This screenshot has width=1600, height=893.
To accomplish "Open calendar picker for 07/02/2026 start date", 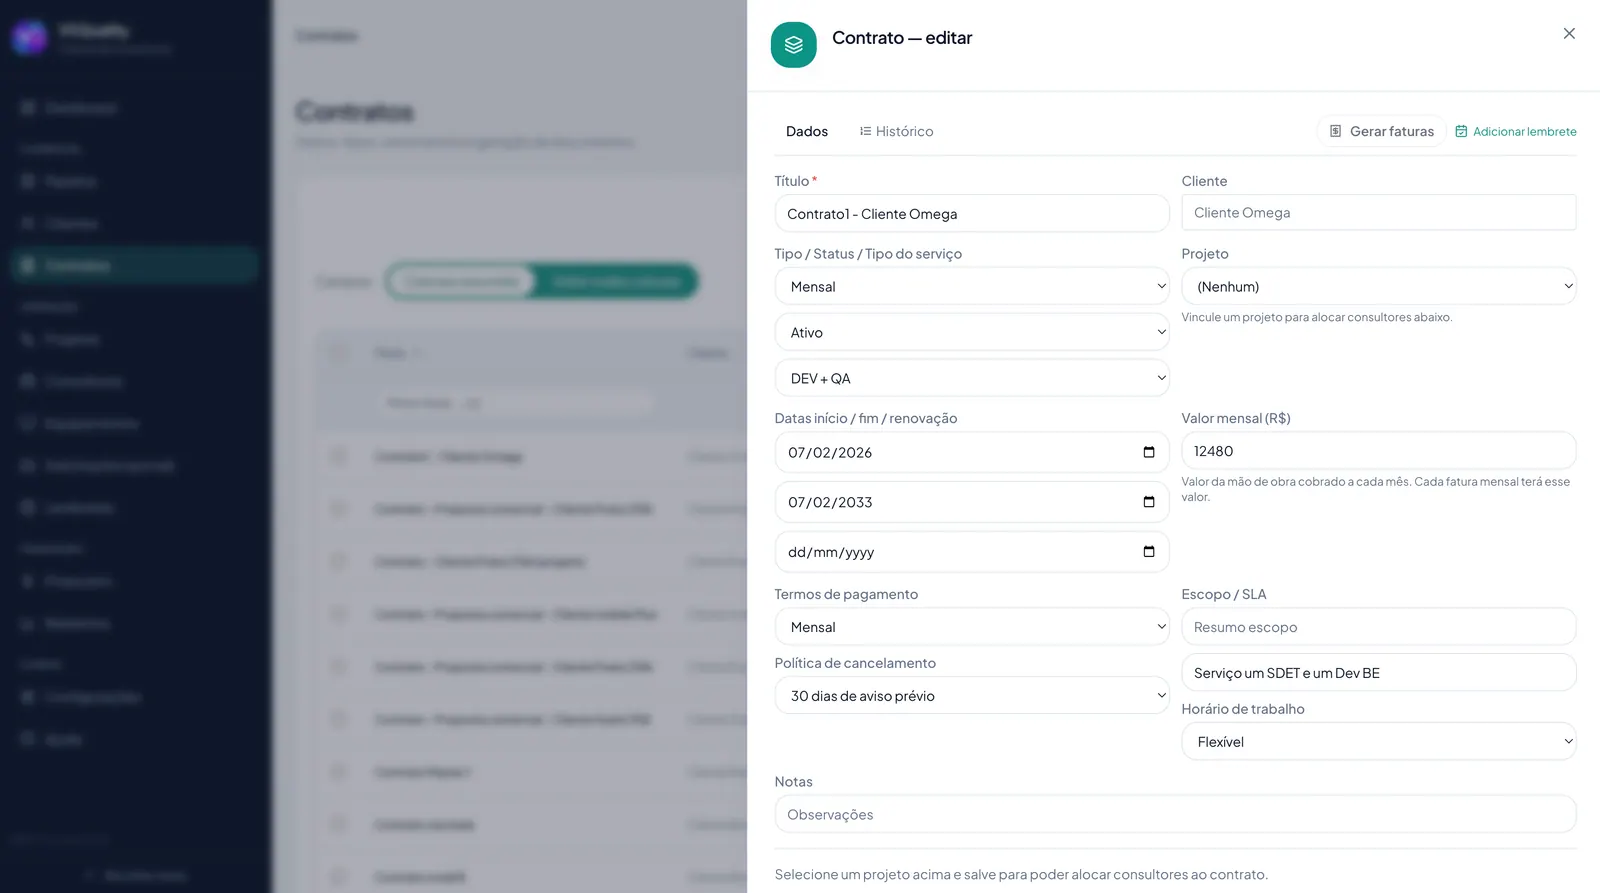I will [1149, 452].
